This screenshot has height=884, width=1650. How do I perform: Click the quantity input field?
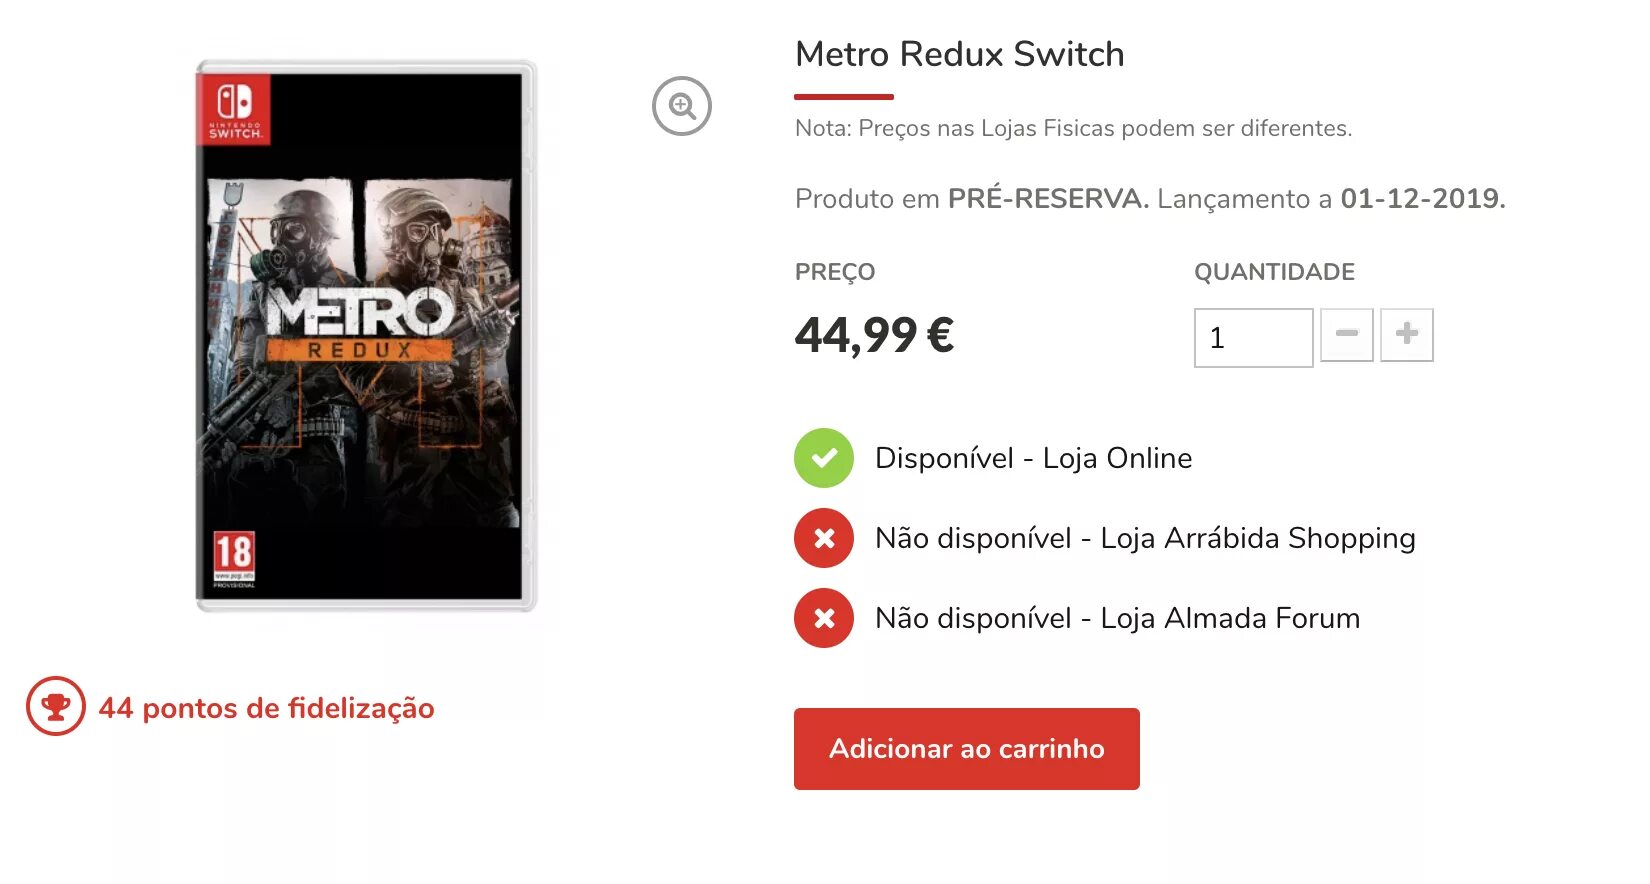1253,338
